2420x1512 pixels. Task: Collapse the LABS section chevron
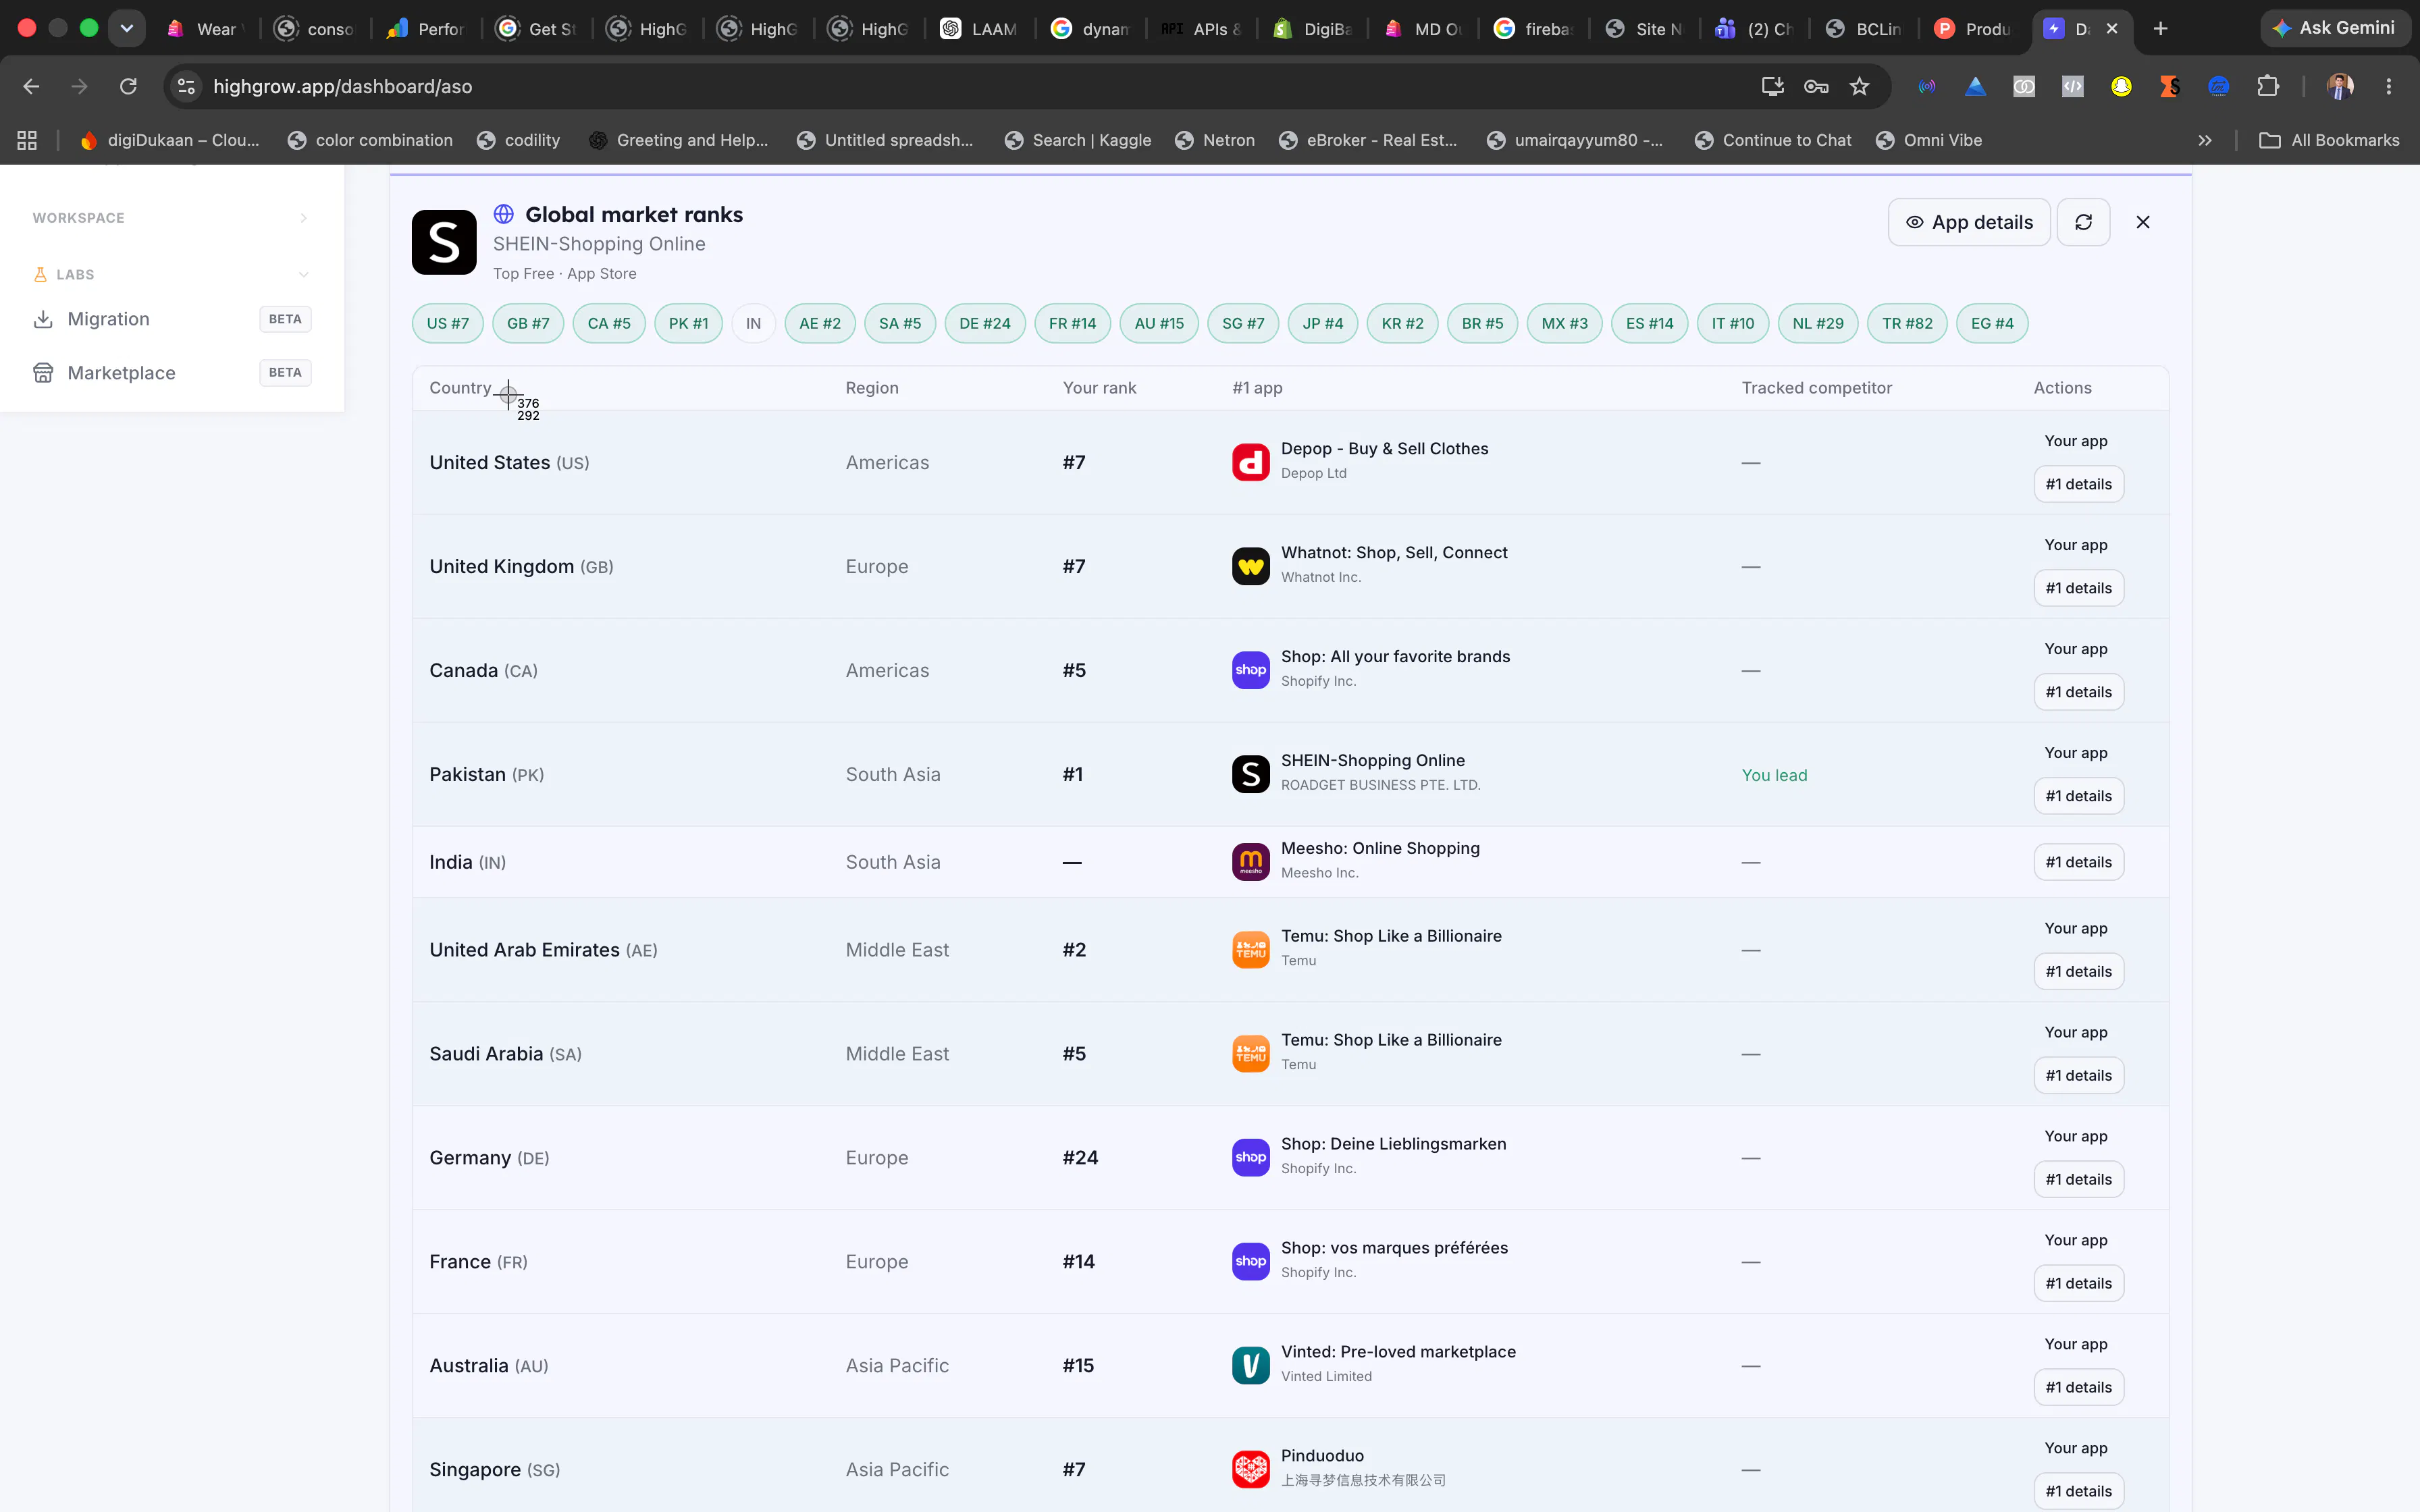point(304,274)
